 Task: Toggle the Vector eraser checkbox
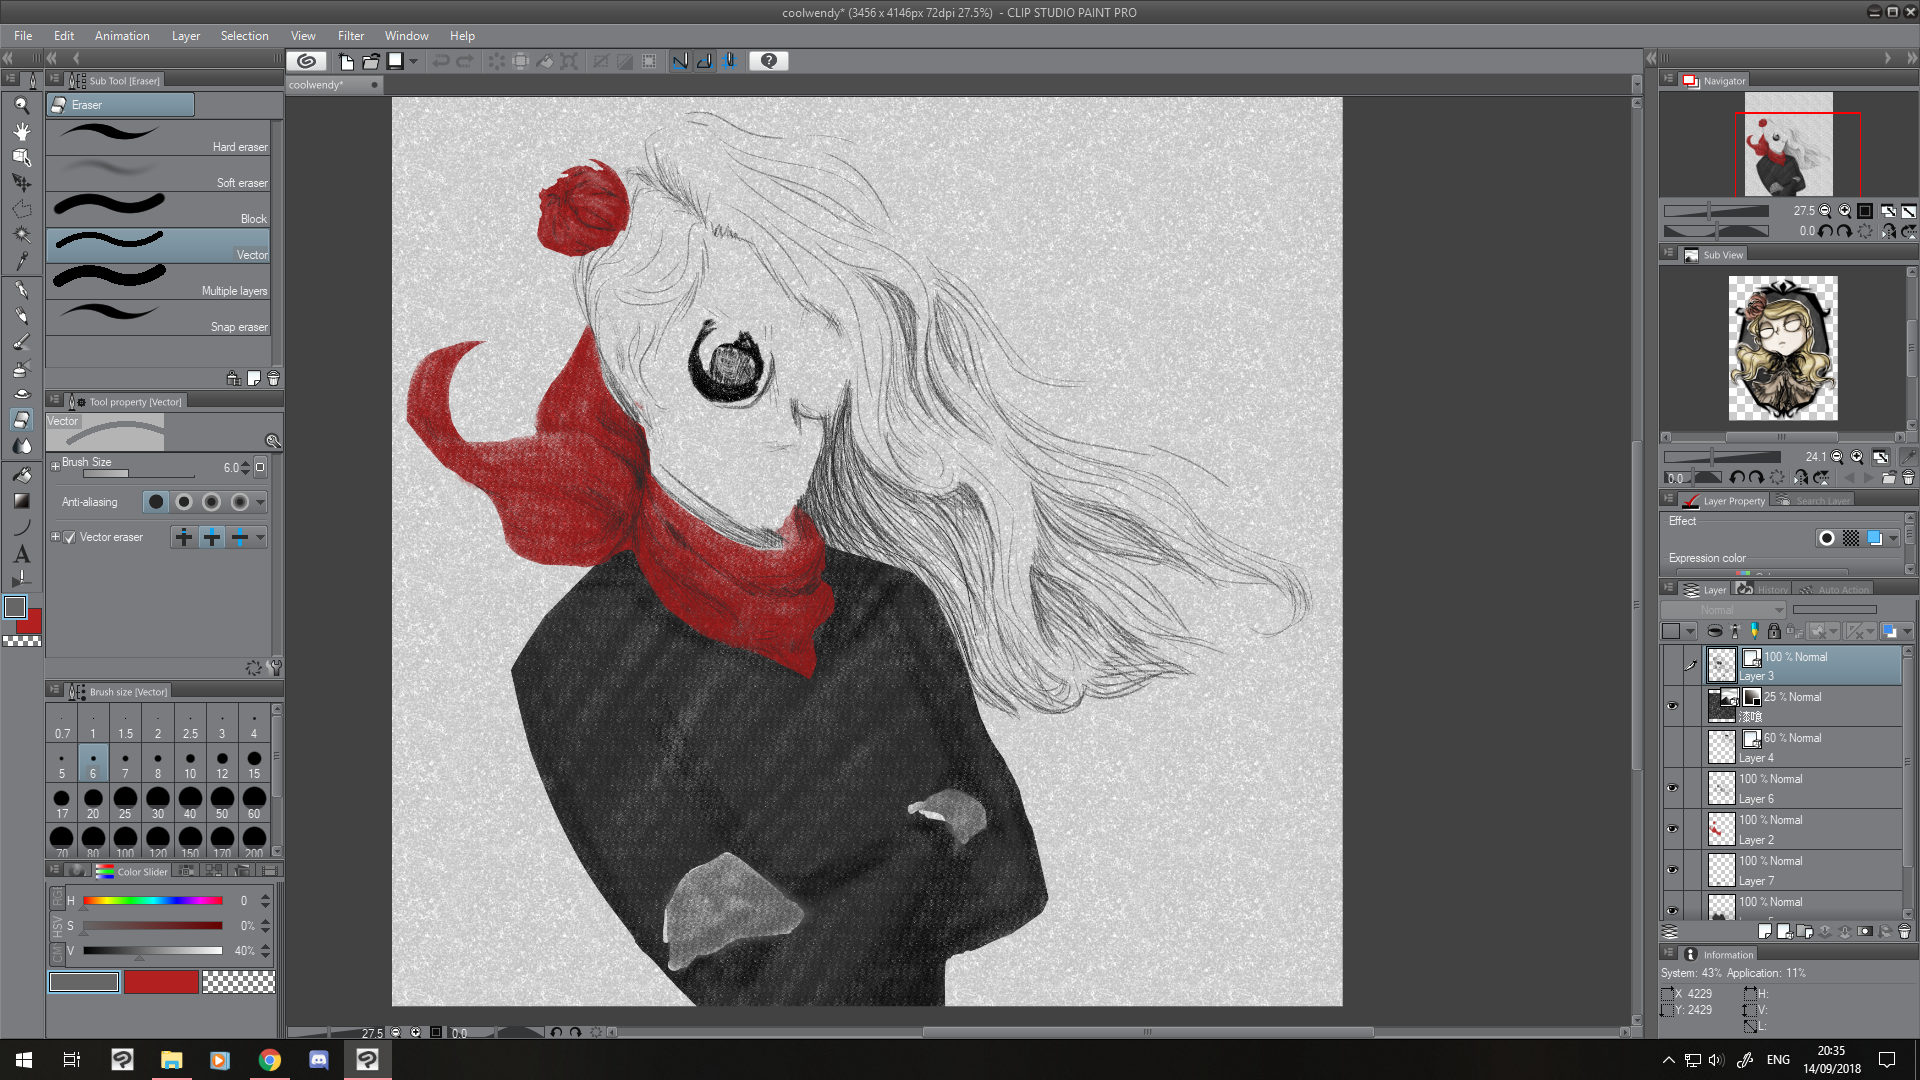(70, 537)
